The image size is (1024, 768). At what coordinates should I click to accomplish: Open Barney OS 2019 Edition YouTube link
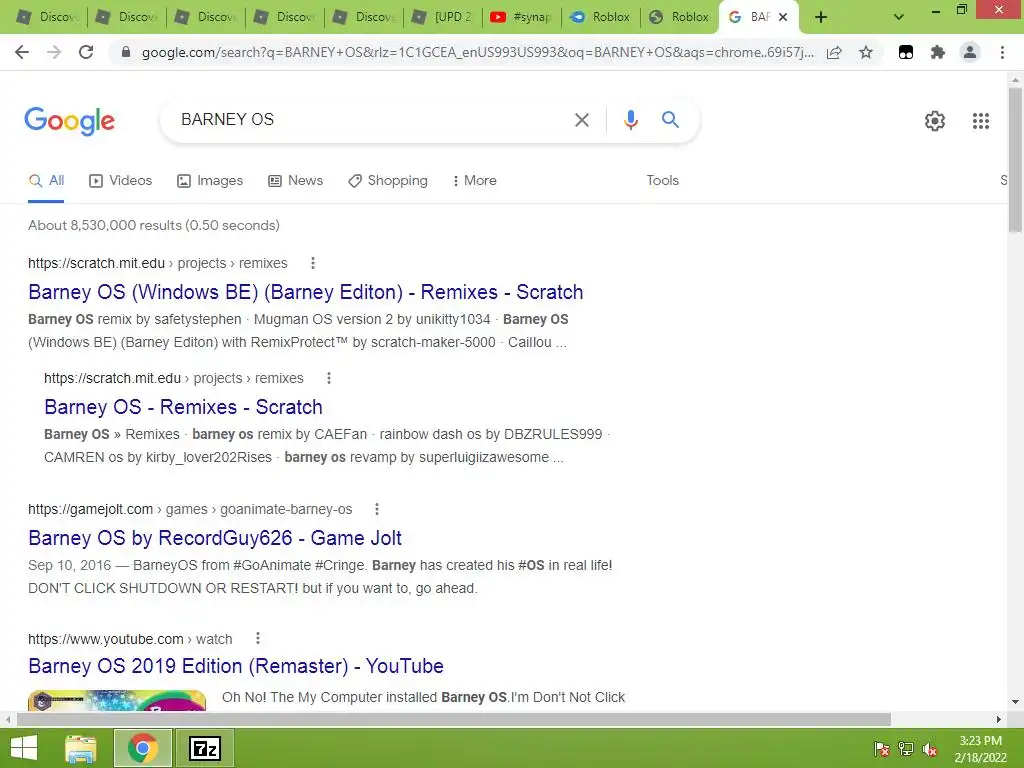[x=236, y=665]
